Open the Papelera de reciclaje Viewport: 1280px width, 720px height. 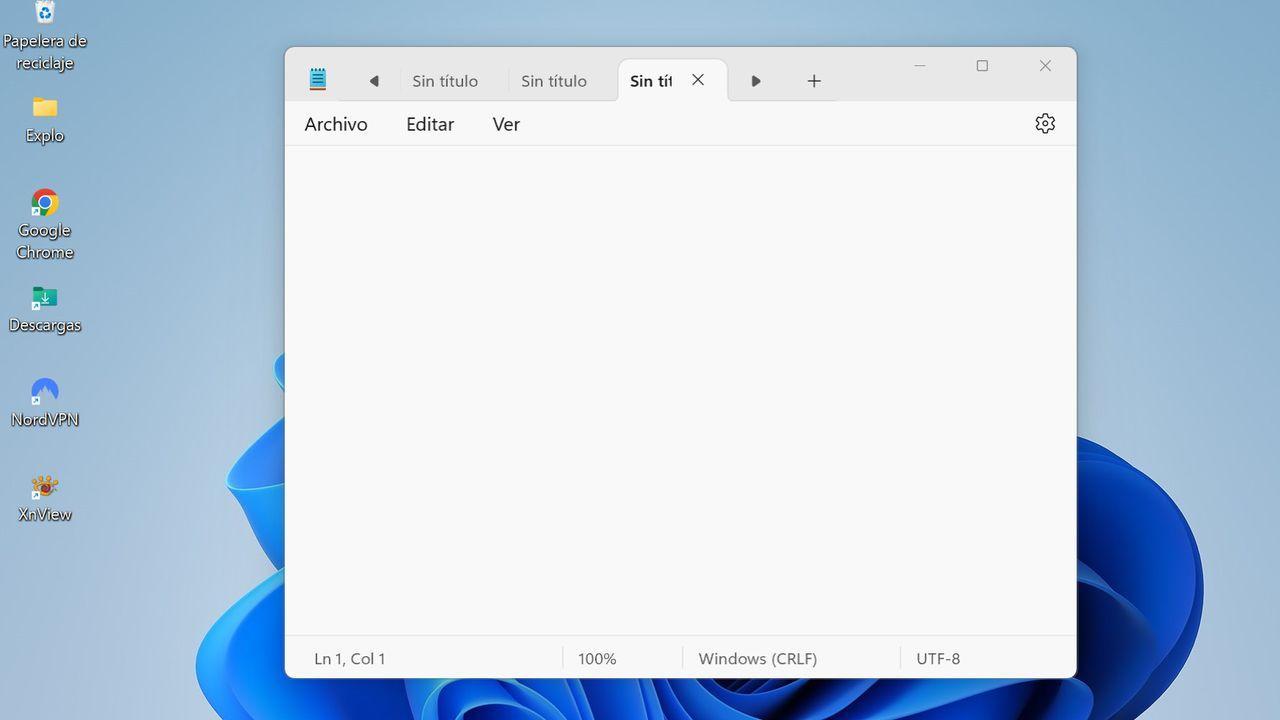[x=44, y=14]
